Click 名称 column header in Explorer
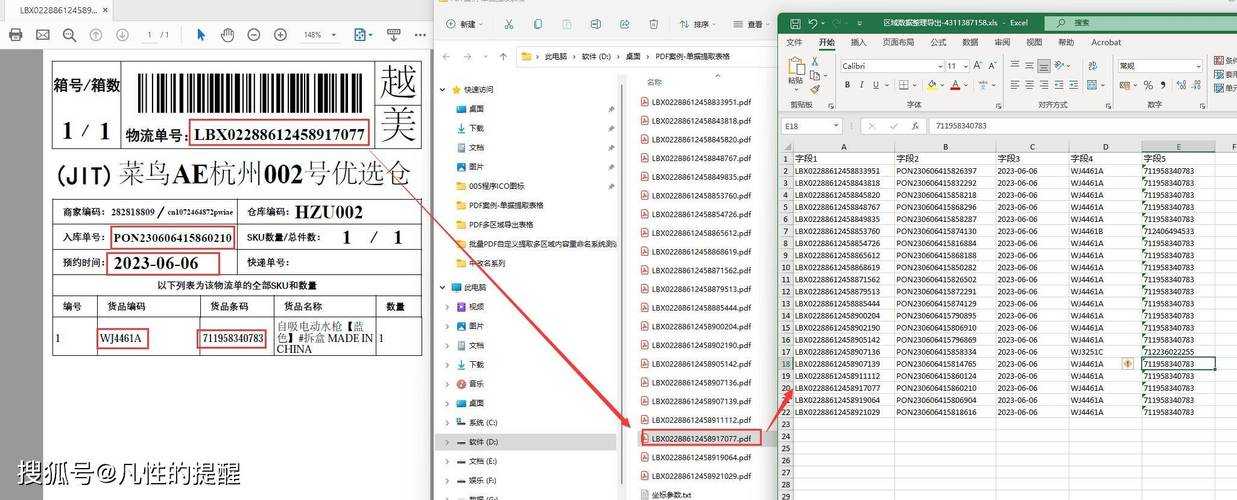1237x500 pixels. (x=655, y=82)
